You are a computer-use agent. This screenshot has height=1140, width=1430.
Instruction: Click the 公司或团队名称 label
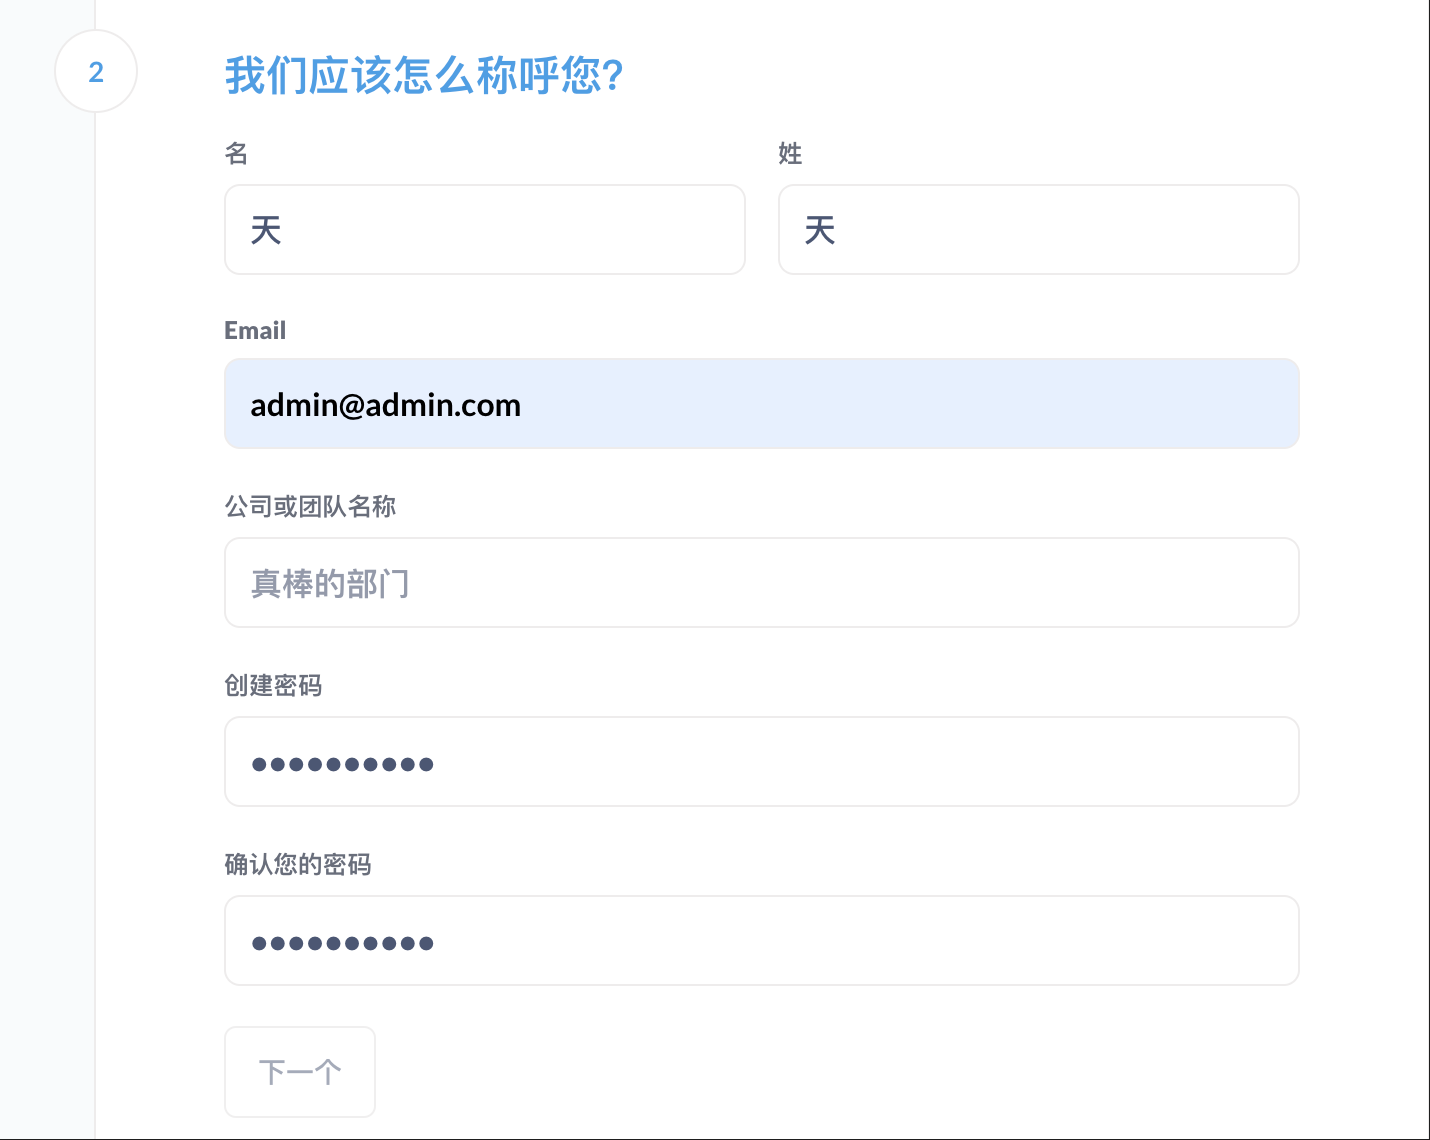tap(310, 507)
